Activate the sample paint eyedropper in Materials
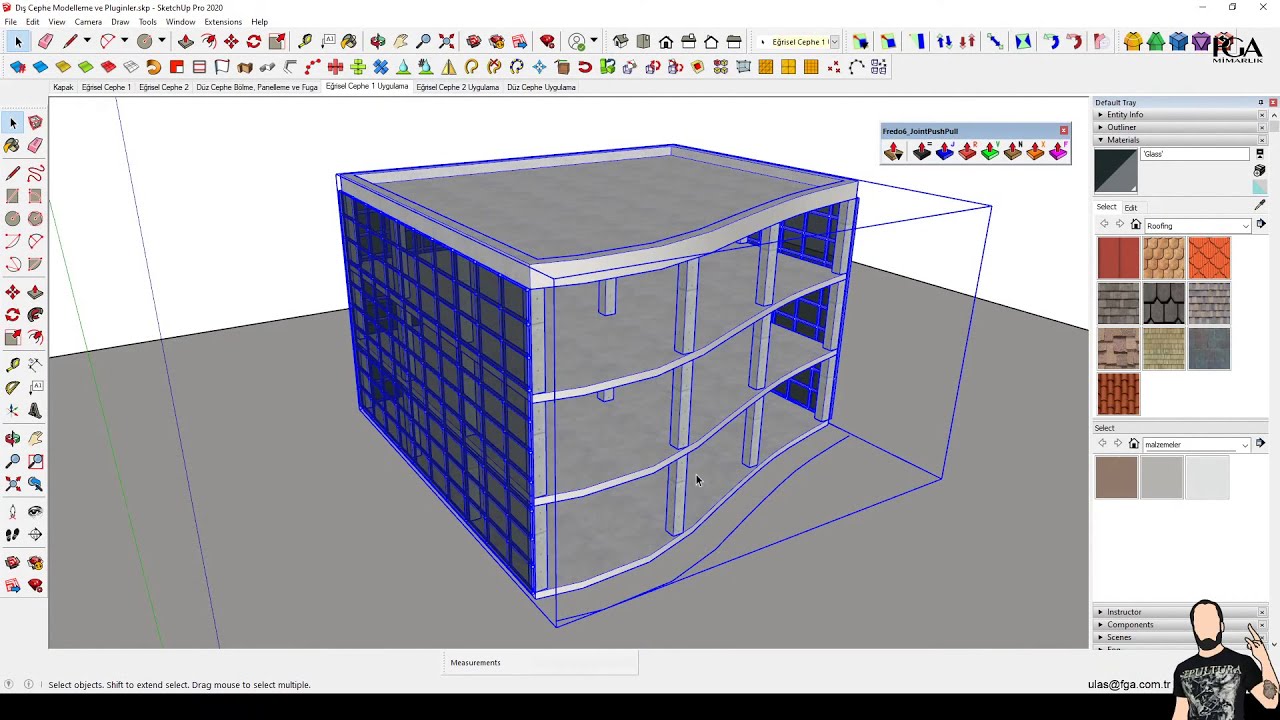Viewport: 1280px width, 720px height. tap(1260, 205)
